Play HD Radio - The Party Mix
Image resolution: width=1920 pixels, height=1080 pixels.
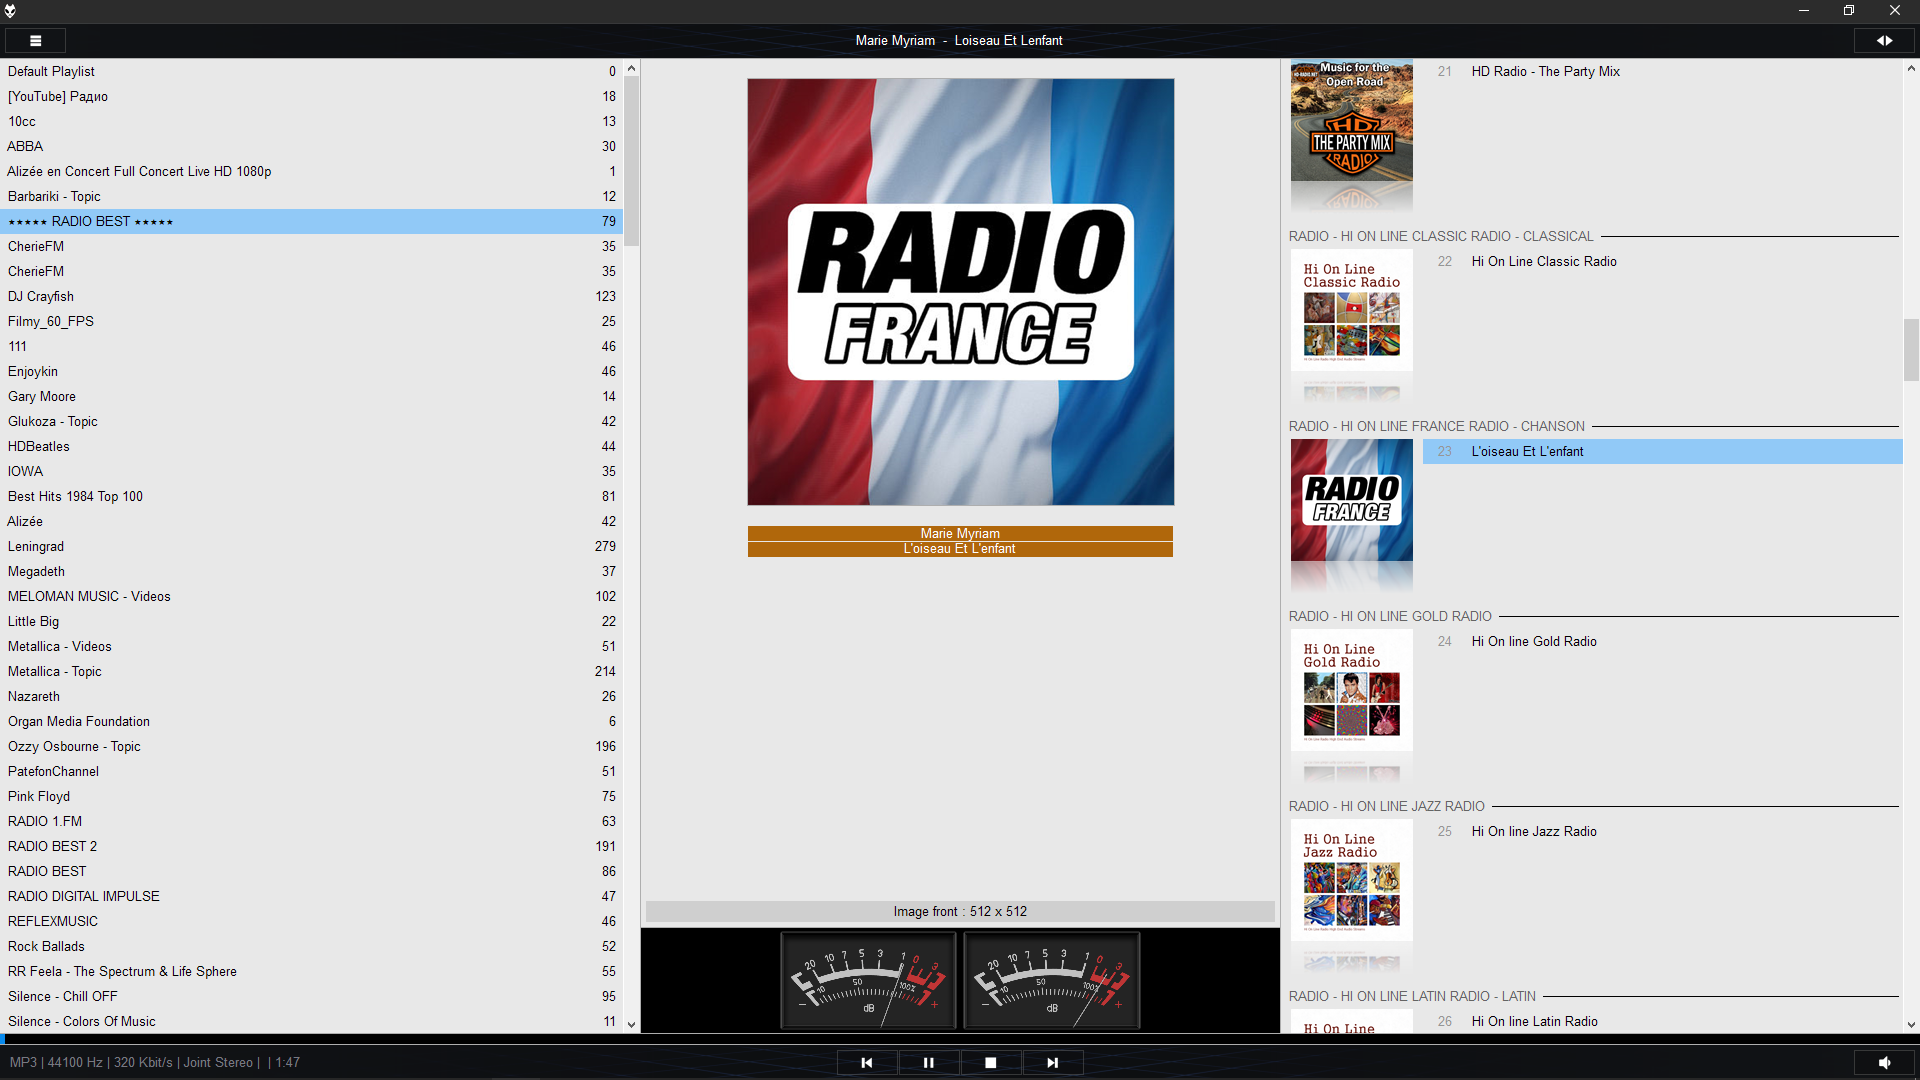(x=1545, y=71)
